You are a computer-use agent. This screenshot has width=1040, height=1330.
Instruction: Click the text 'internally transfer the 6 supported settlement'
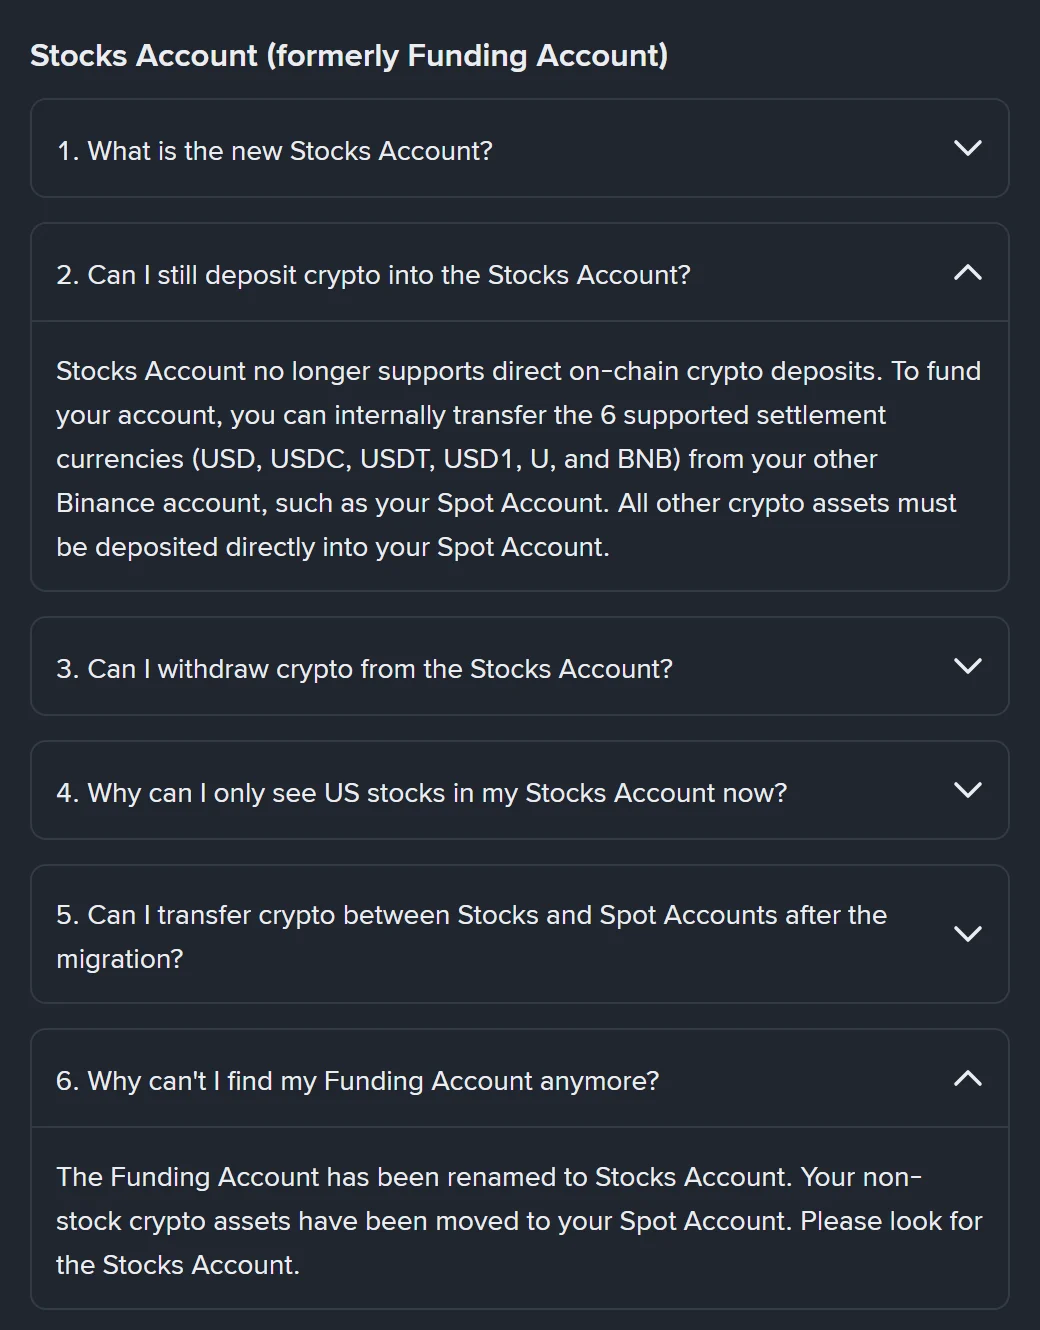(x=610, y=415)
